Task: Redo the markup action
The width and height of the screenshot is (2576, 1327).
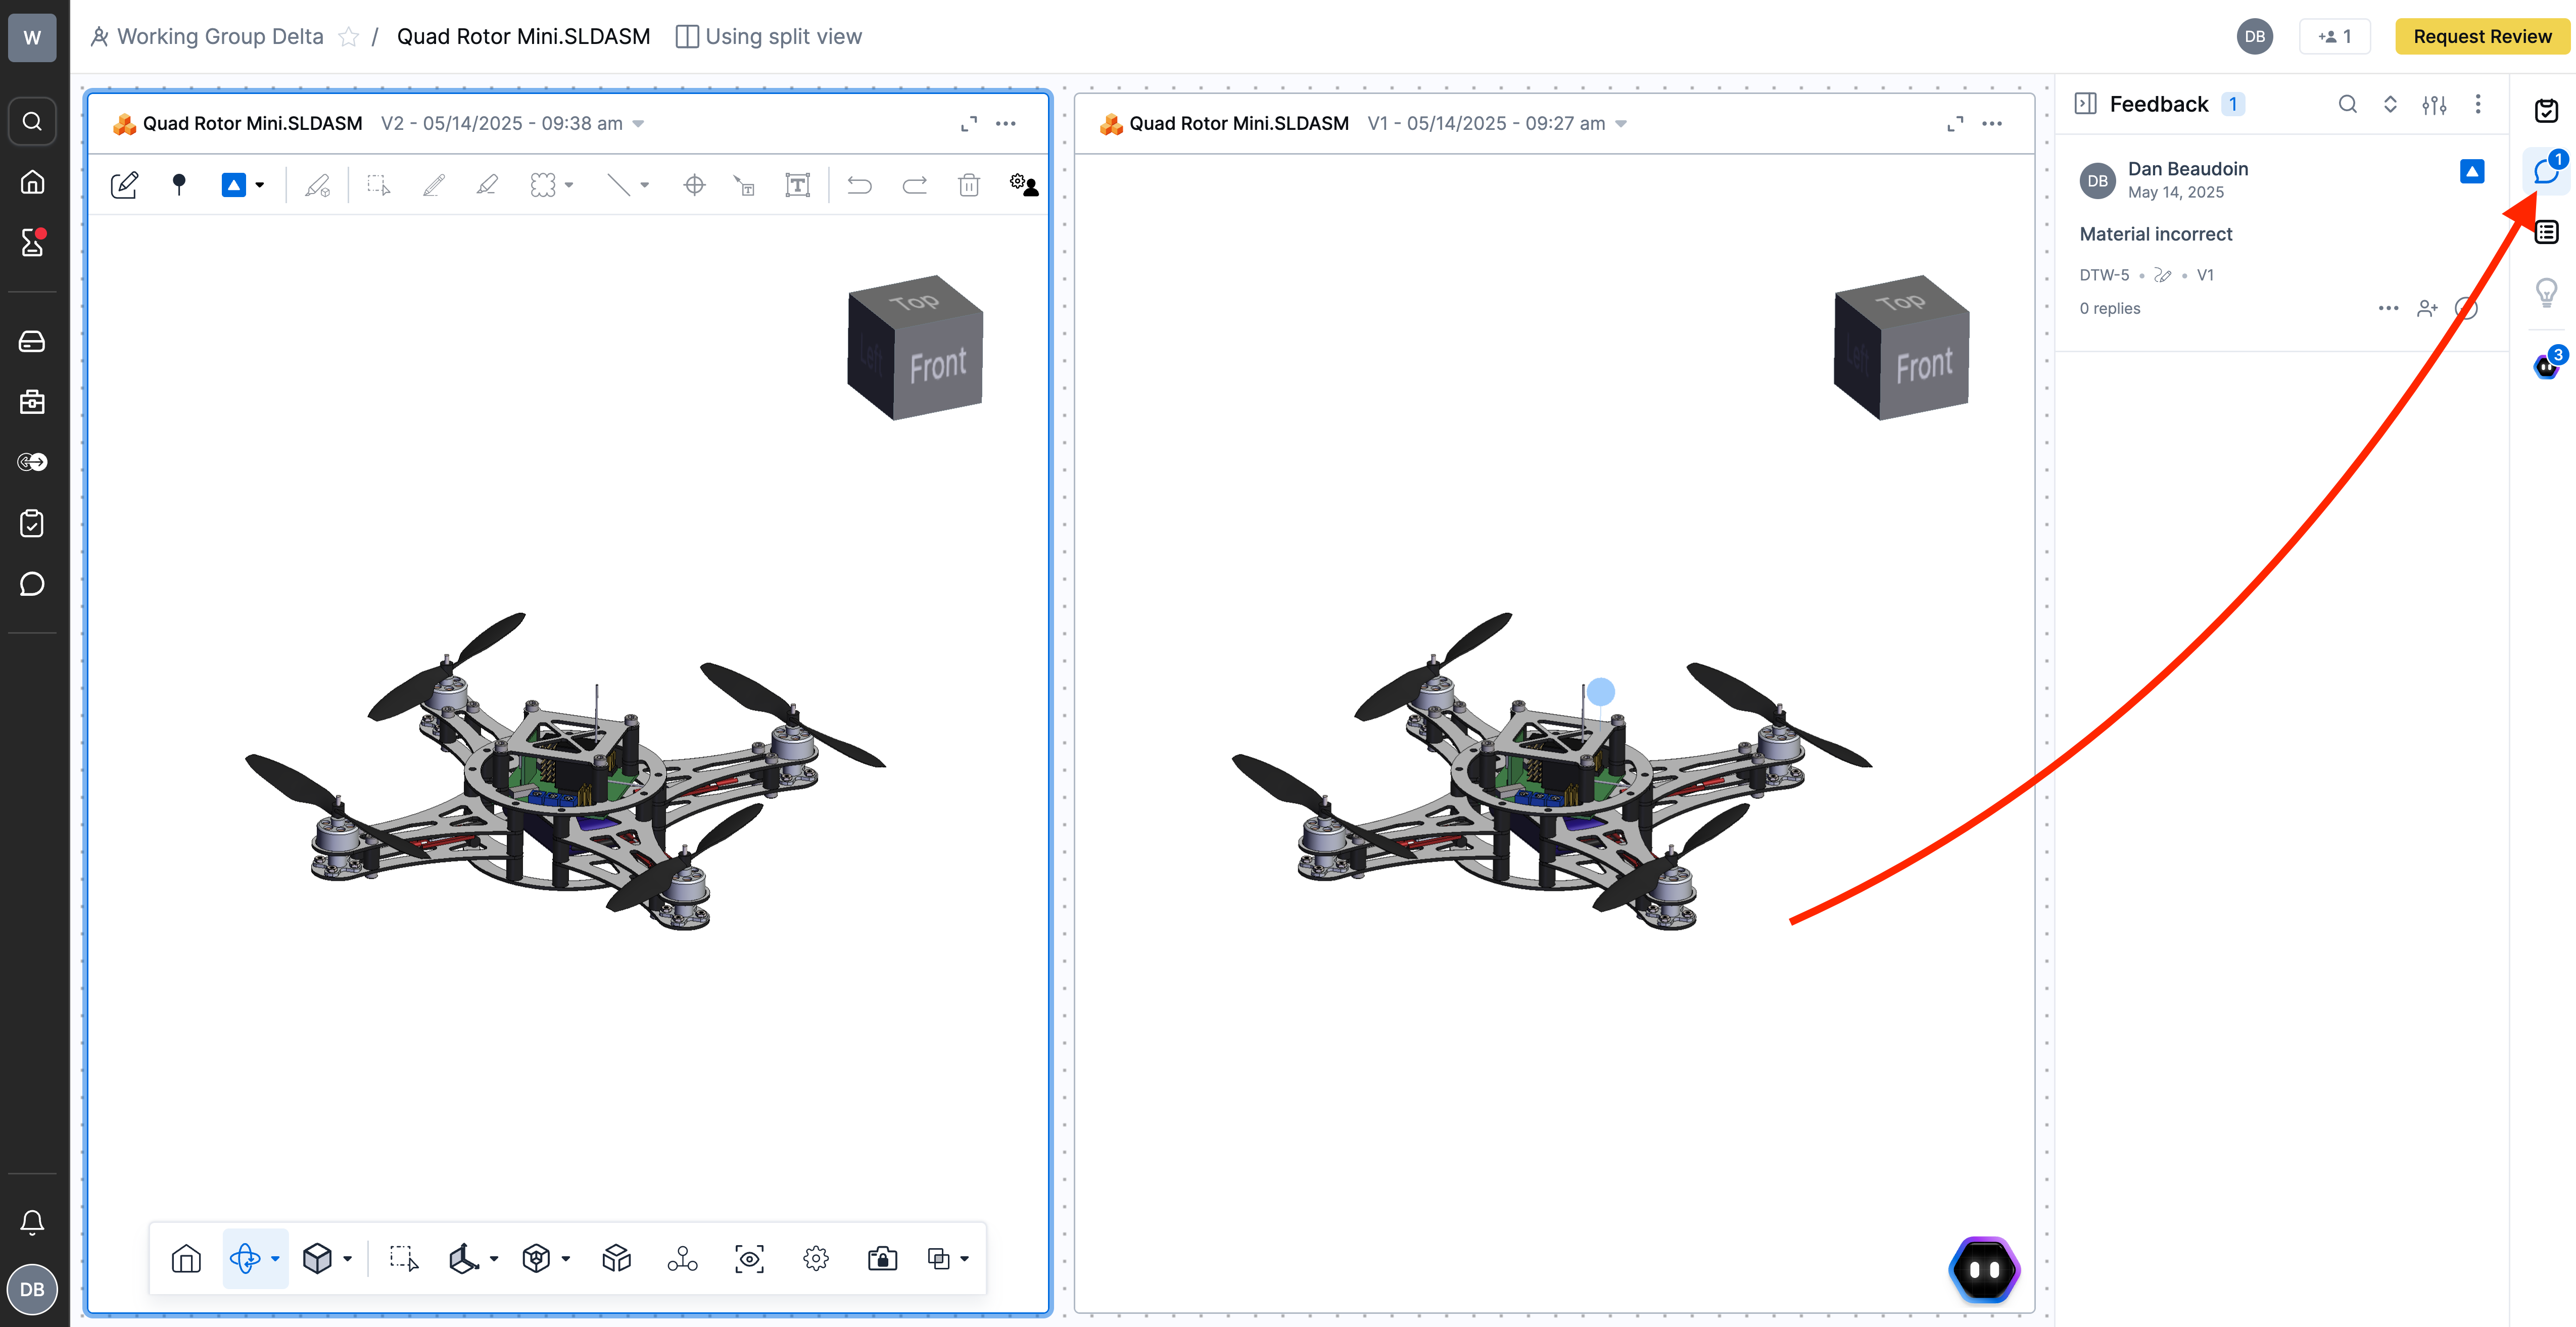Action: click(914, 185)
